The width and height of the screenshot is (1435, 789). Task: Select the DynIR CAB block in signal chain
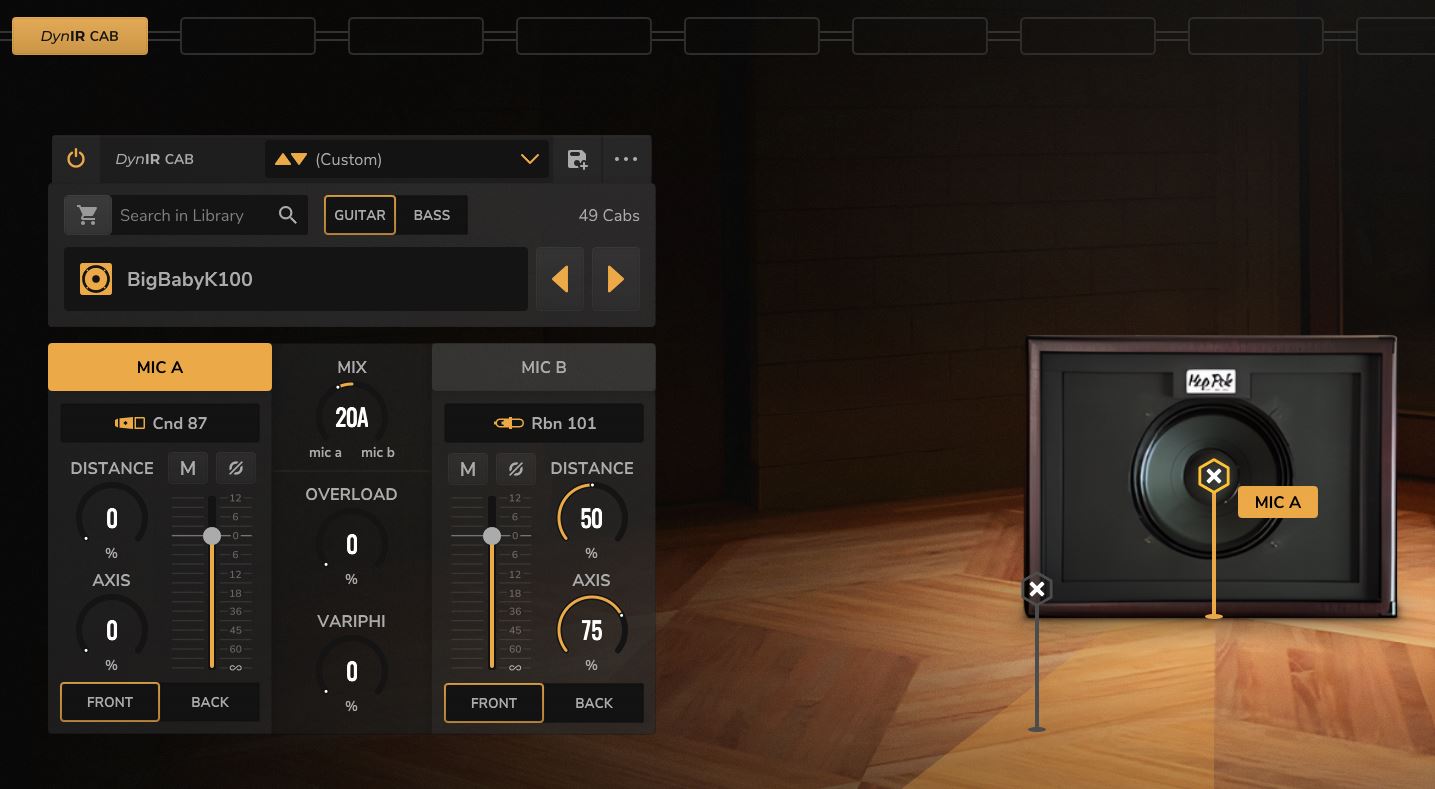point(80,36)
